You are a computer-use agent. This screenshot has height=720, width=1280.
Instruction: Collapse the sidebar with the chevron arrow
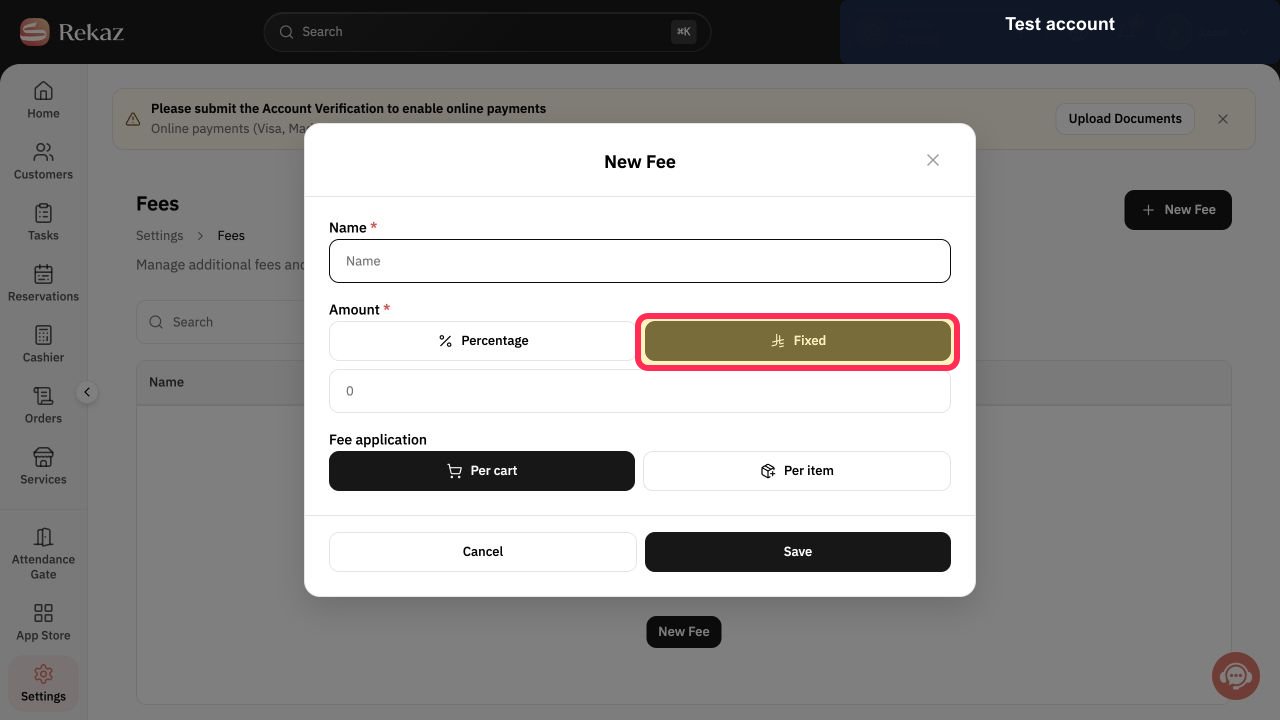[87, 392]
